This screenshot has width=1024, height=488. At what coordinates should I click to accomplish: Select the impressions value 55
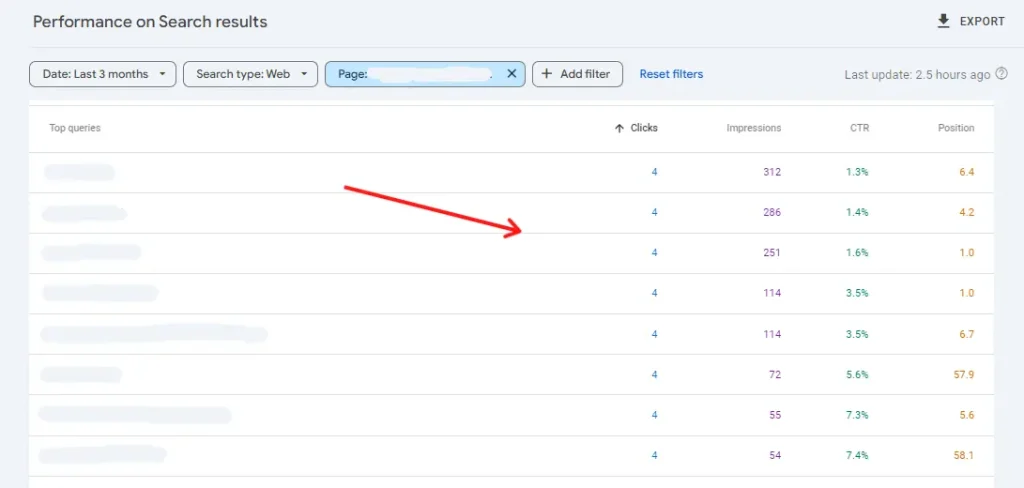coord(775,415)
